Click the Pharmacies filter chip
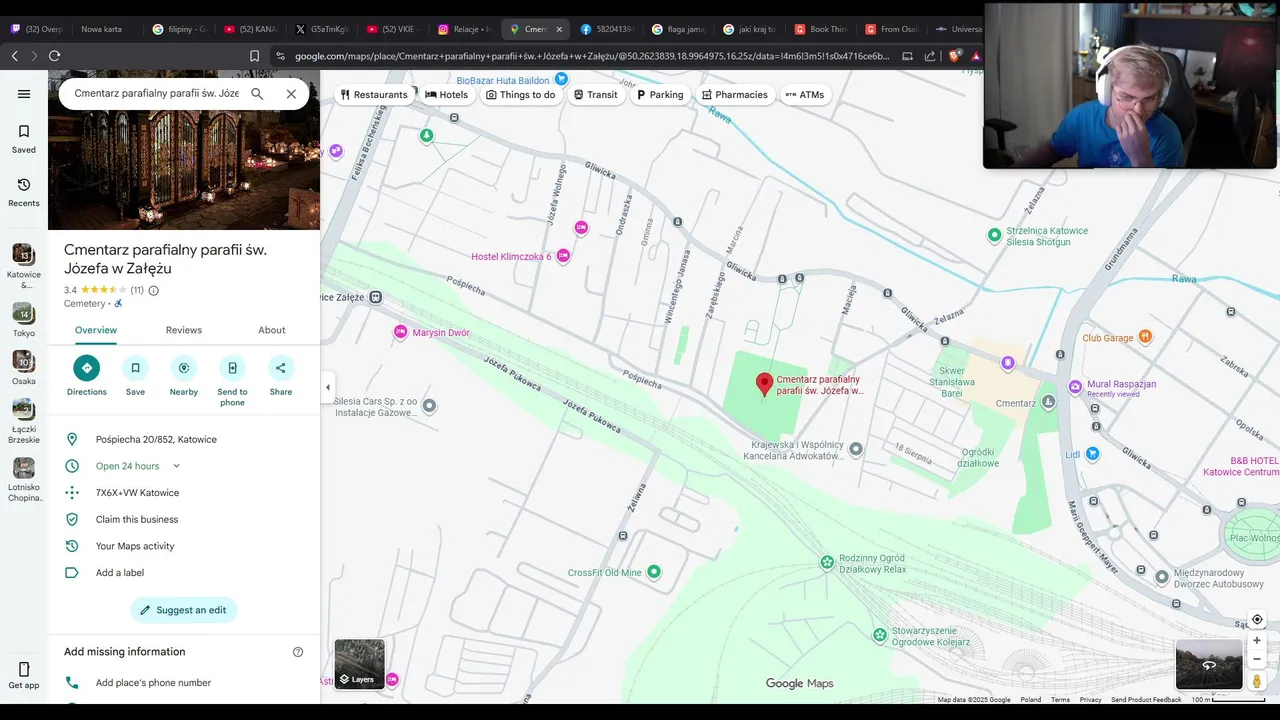 (735, 95)
